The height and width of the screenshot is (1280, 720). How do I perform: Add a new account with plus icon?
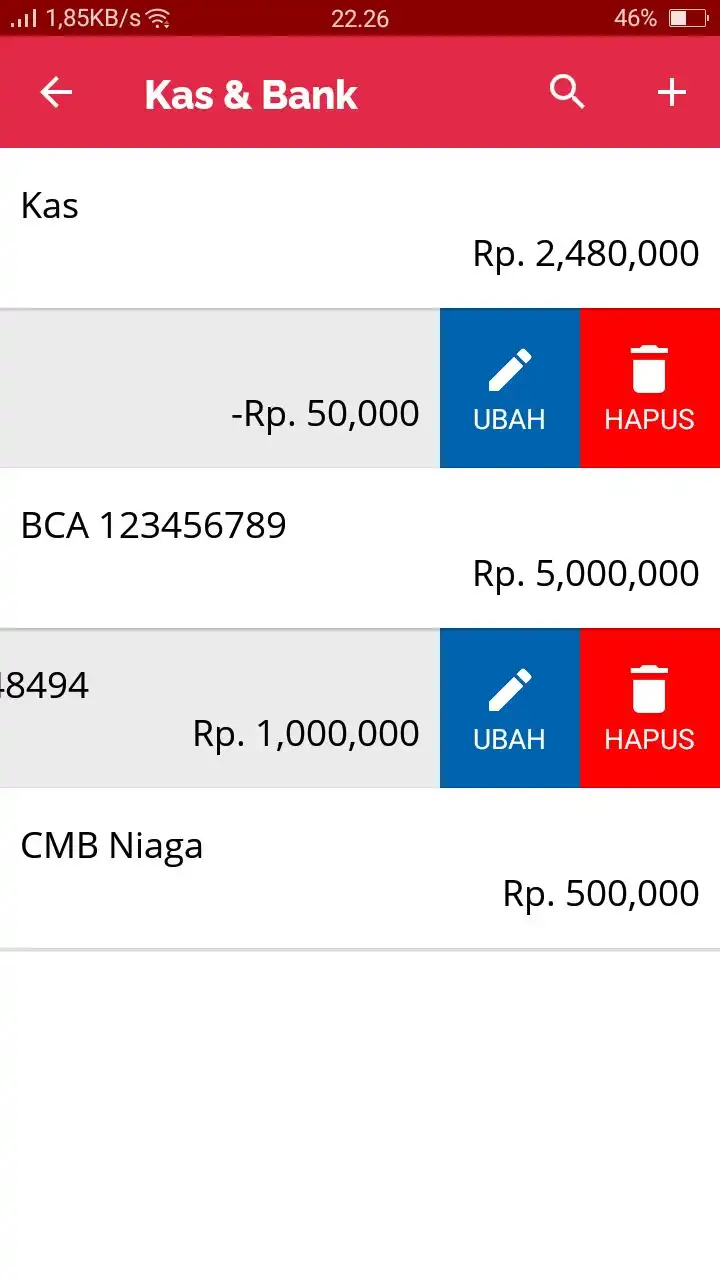coord(672,93)
